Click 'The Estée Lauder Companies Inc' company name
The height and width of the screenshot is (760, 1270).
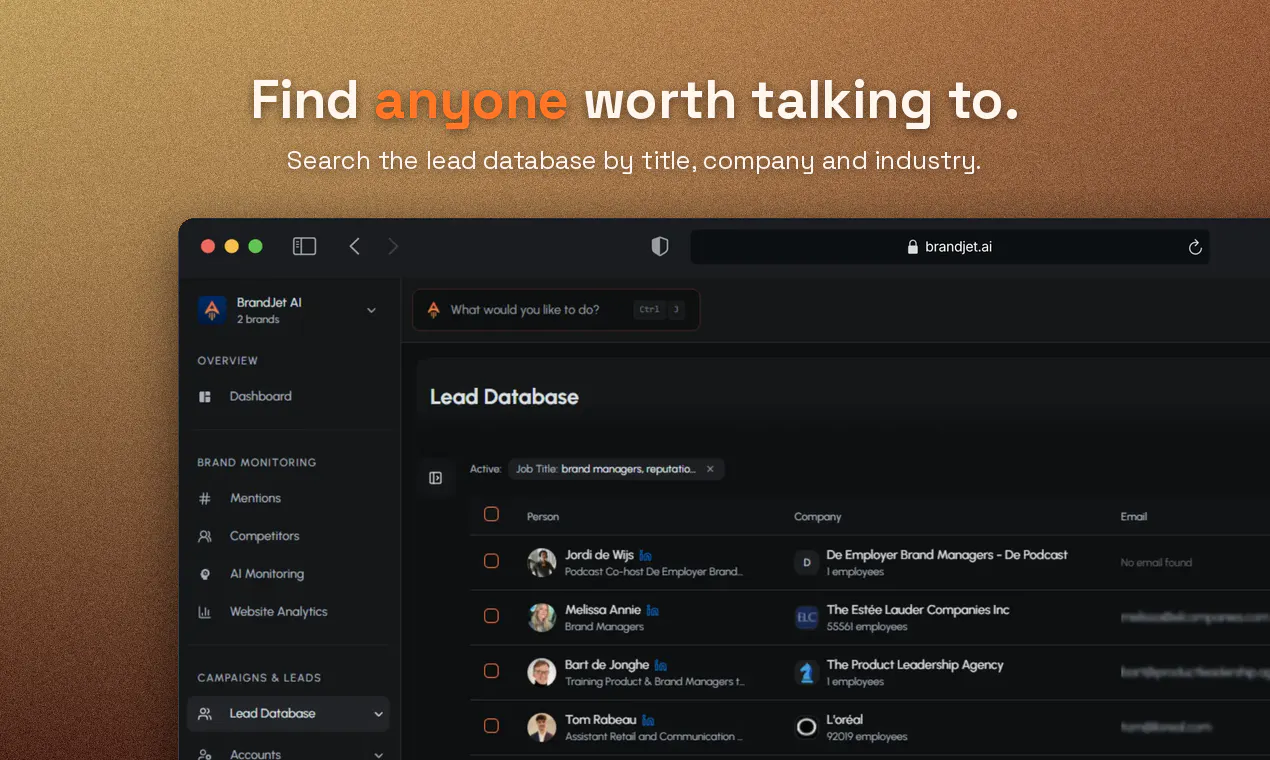coord(918,610)
